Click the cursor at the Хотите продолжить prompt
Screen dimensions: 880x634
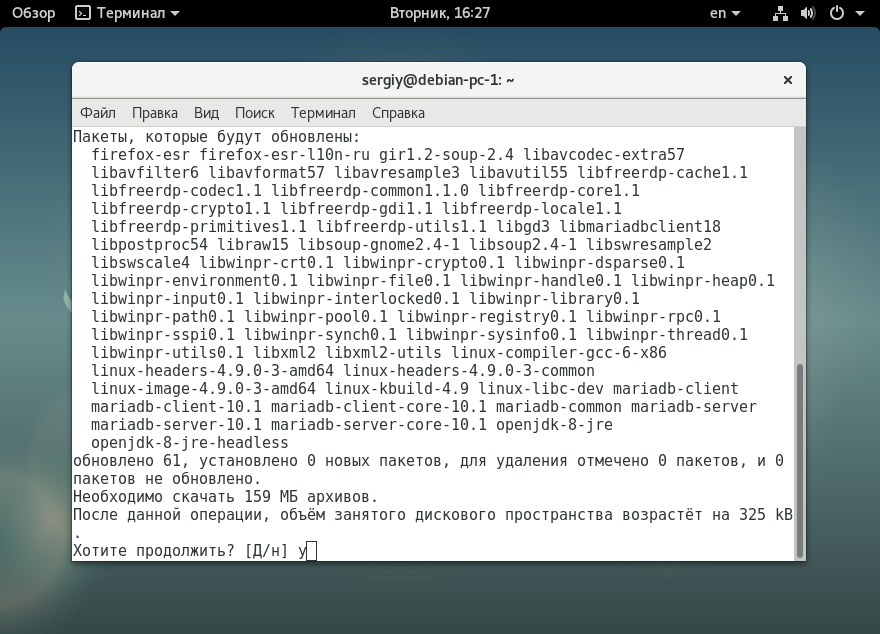coord(312,551)
